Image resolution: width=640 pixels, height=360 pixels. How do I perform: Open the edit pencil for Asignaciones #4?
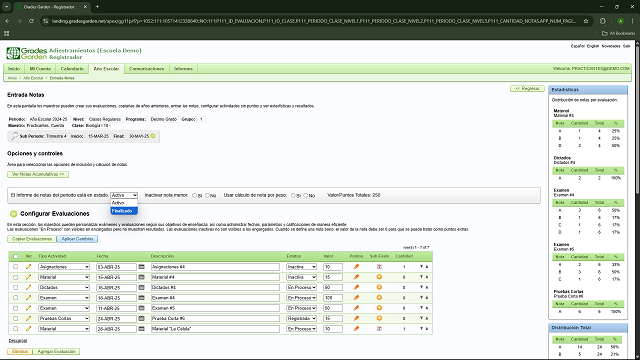click(x=28, y=267)
